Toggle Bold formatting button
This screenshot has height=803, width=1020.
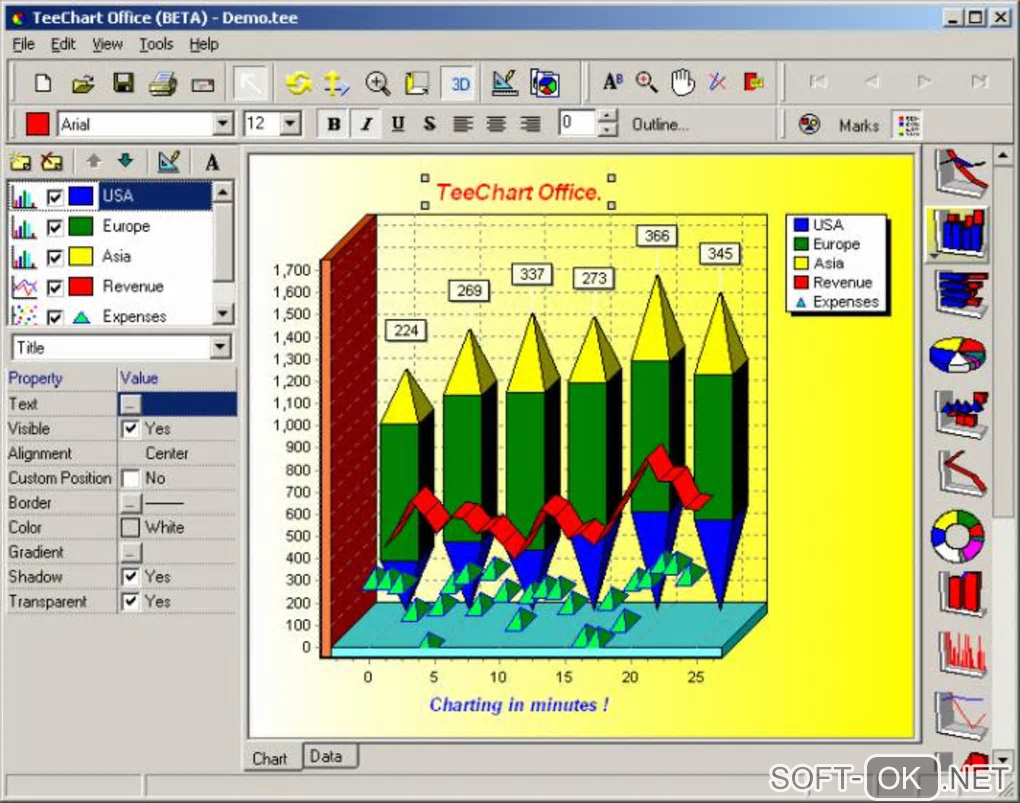tap(334, 124)
